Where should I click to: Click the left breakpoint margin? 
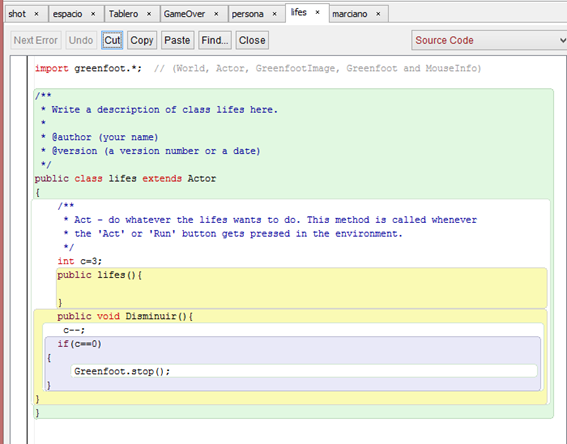click(19, 249)
